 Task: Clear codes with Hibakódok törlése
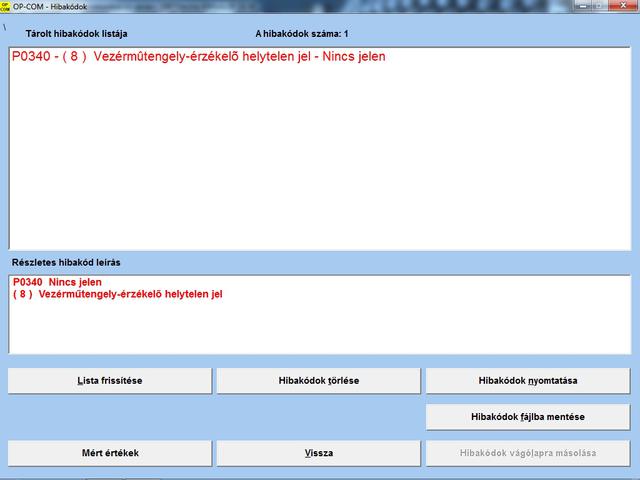pos(318,381)
